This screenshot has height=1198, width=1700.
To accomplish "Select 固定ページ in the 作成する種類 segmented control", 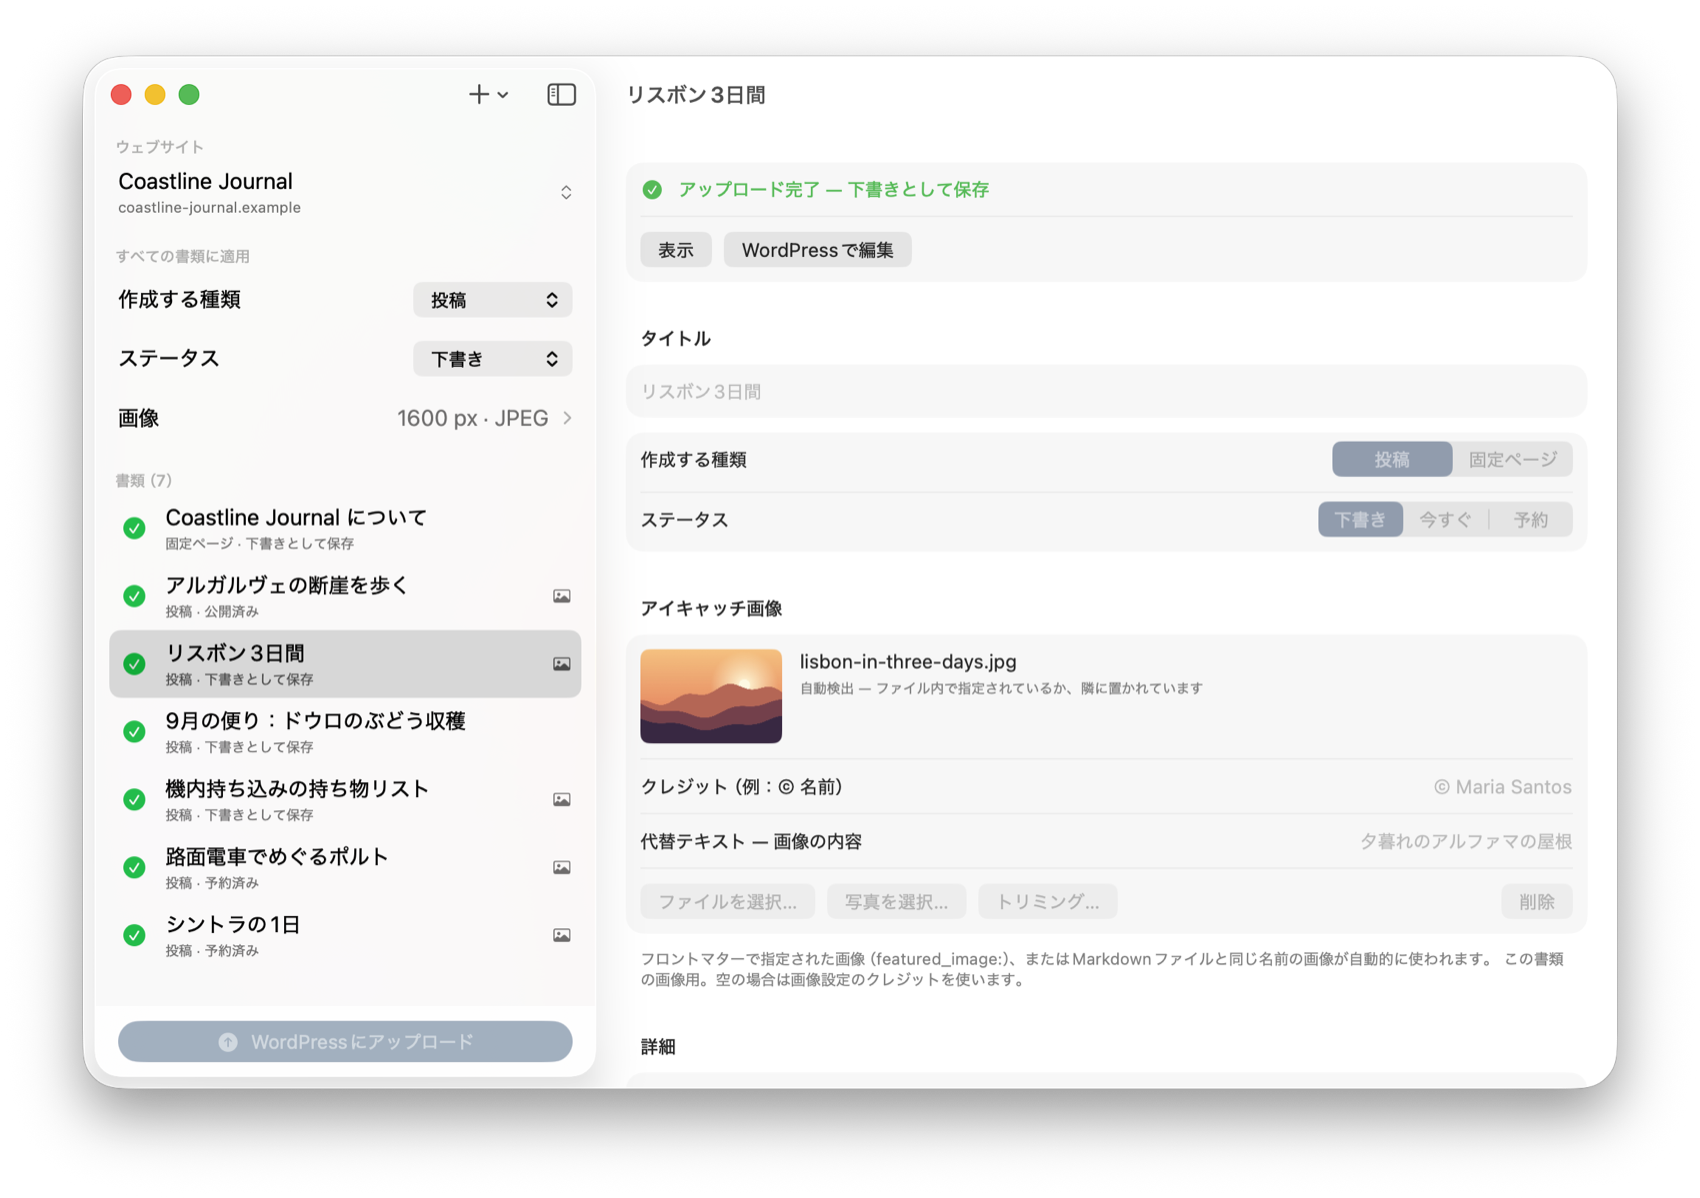I will 1513,460.
